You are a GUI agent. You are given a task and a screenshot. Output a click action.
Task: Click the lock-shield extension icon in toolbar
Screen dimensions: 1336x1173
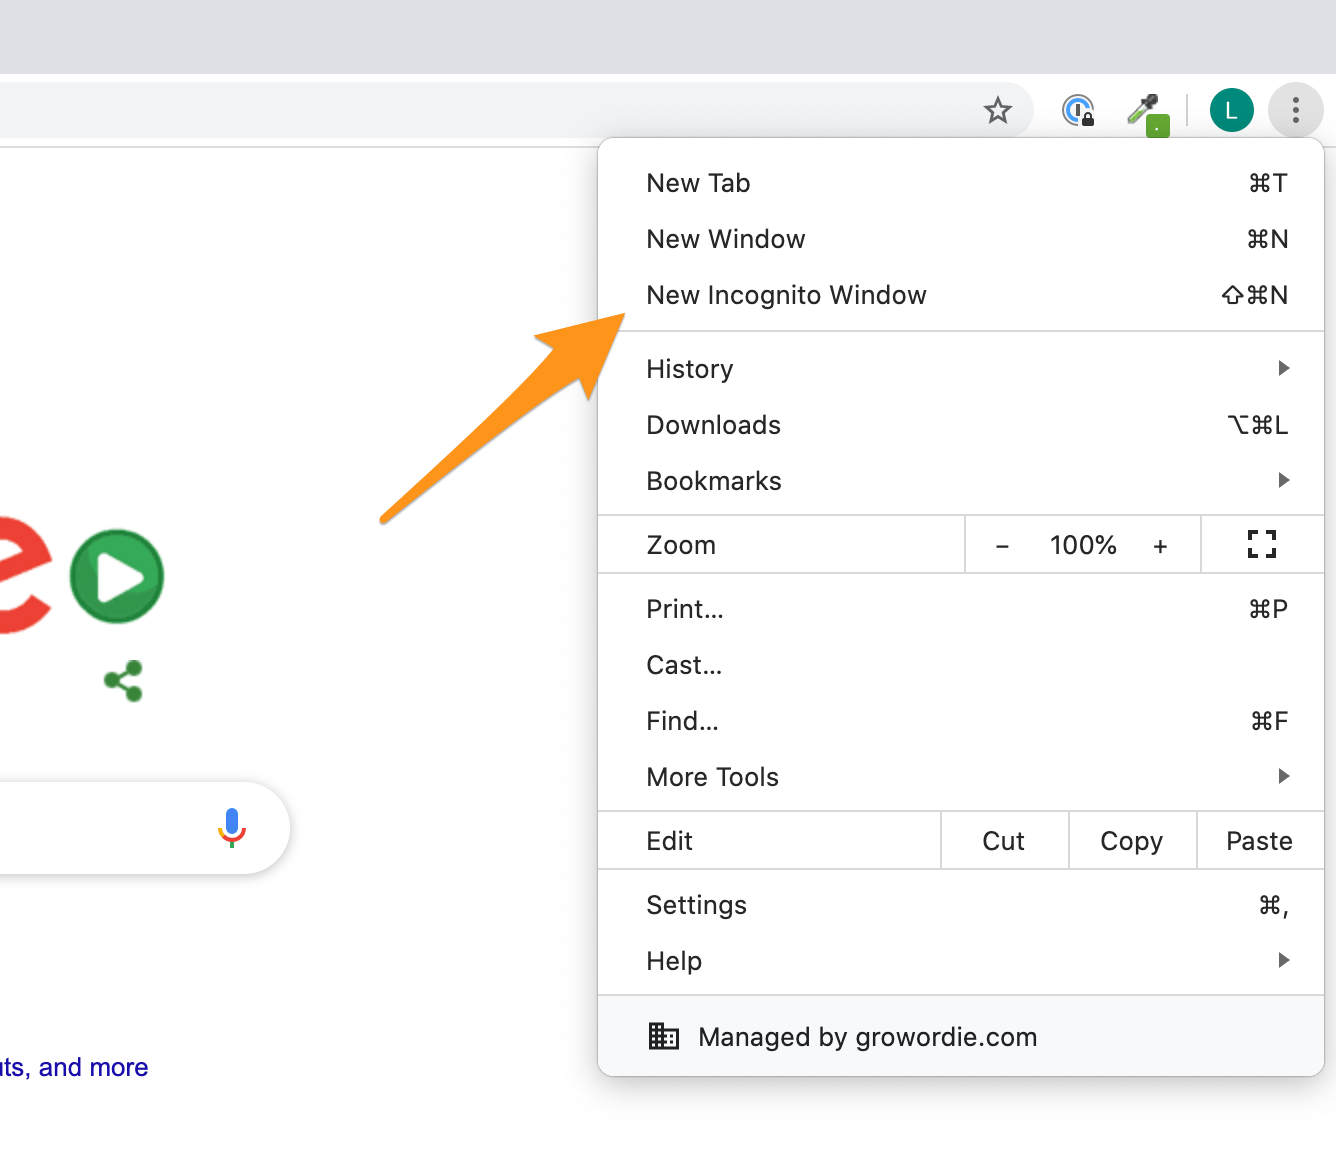click(1077, 110)
